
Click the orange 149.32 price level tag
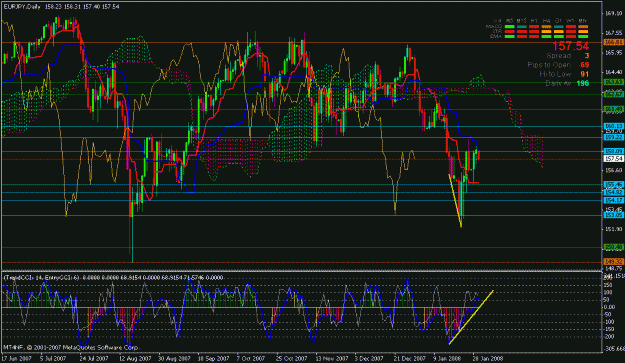(613, 262)
